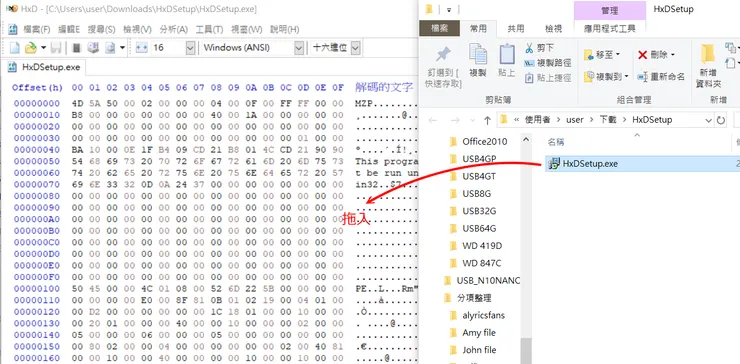The height and width of the screenshot is (364, 740).
Task: Click the 解碼的文字 column header
Action: pos(384,87)
